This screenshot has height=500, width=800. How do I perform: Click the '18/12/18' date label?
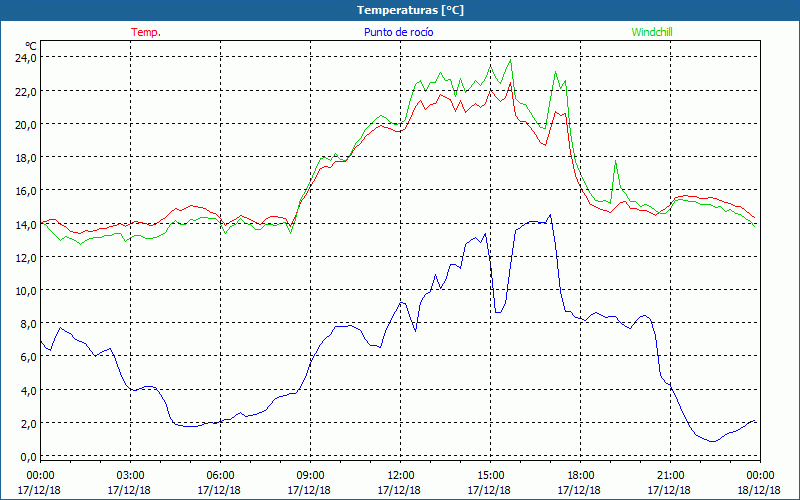(759, 490)
